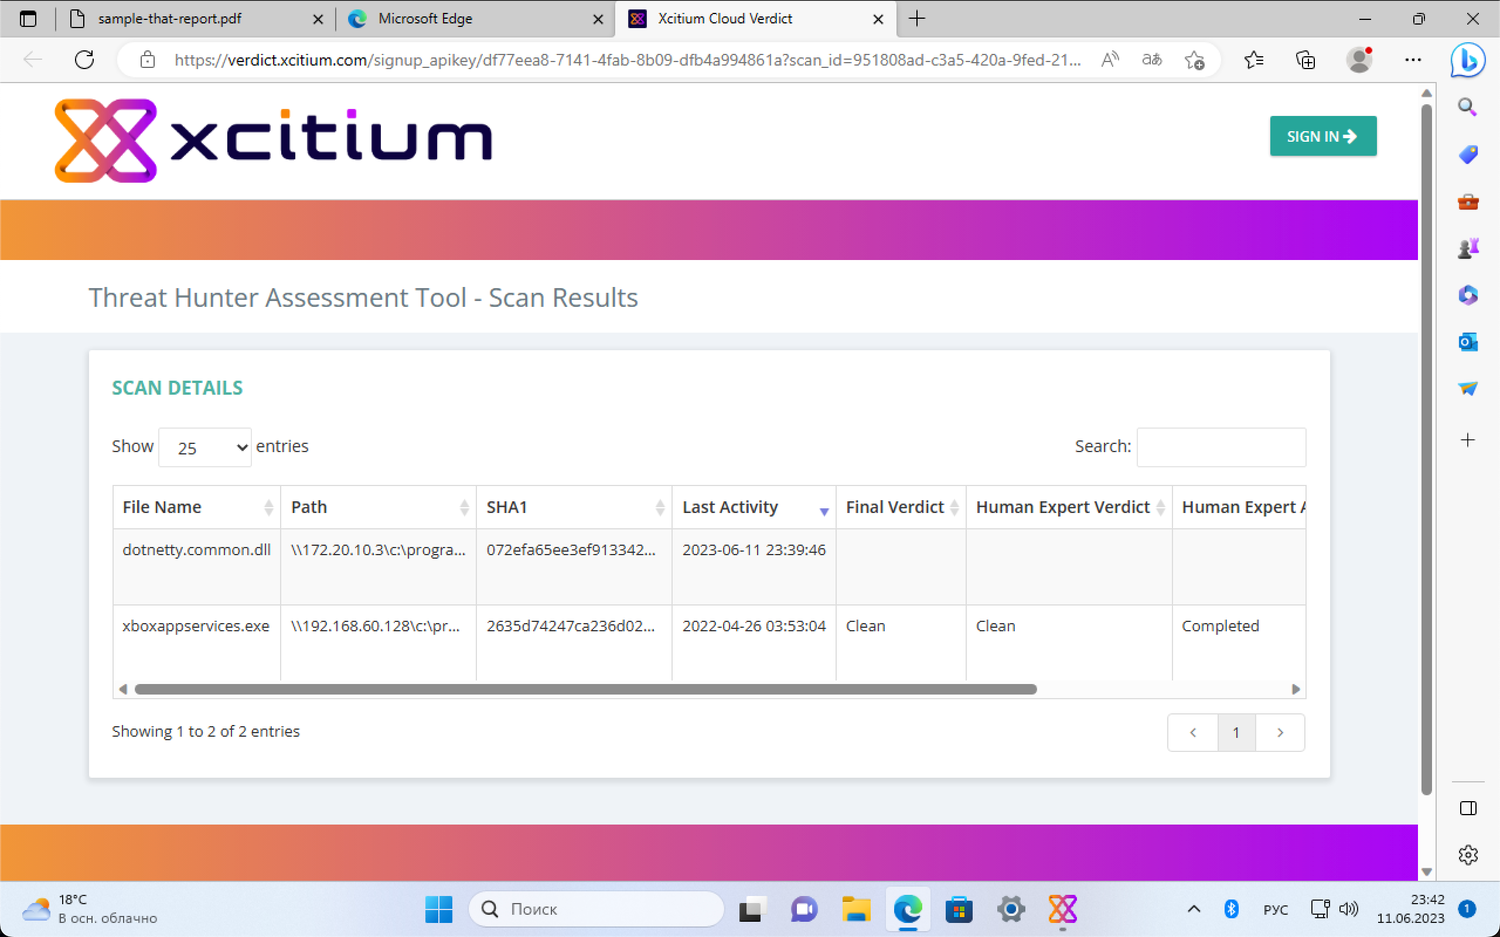Open the entries-per-page dropdown

click(205, 447)
